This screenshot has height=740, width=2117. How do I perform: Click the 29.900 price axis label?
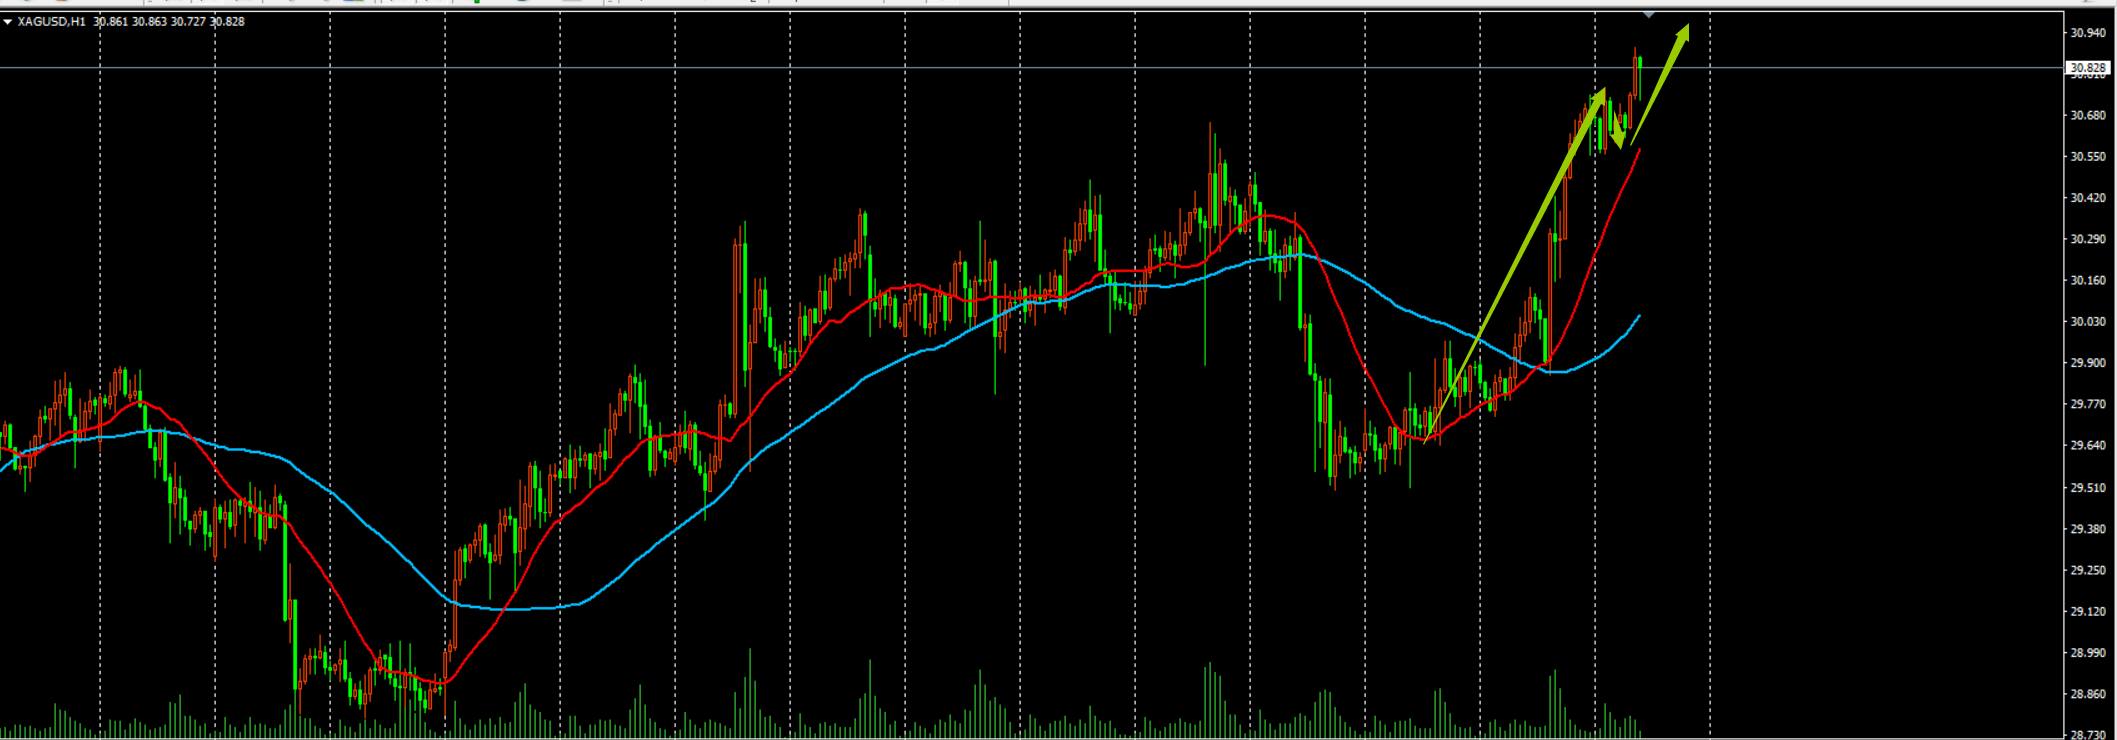coord(2088,363)
